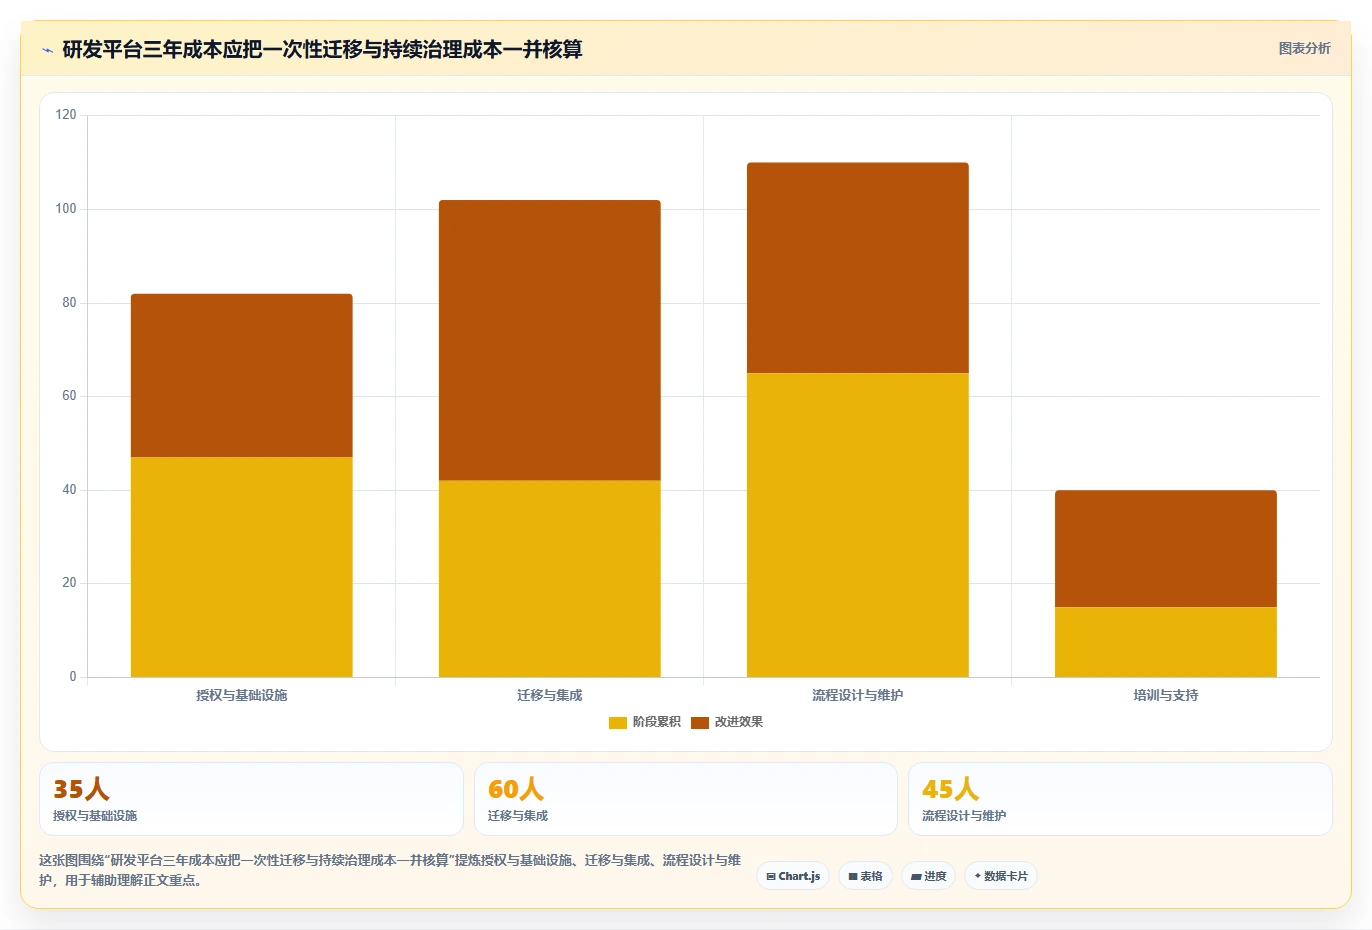Click the x-axis label 流程设计与维护
The image size is (1372, 930).
point(858,695)
